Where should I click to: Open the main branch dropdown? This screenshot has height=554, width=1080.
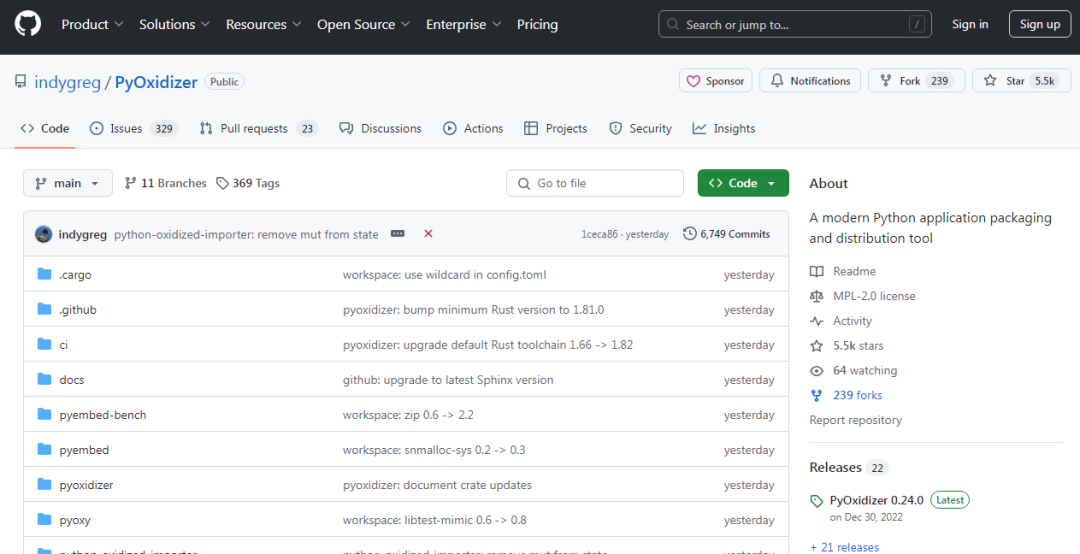coord(68,183)
